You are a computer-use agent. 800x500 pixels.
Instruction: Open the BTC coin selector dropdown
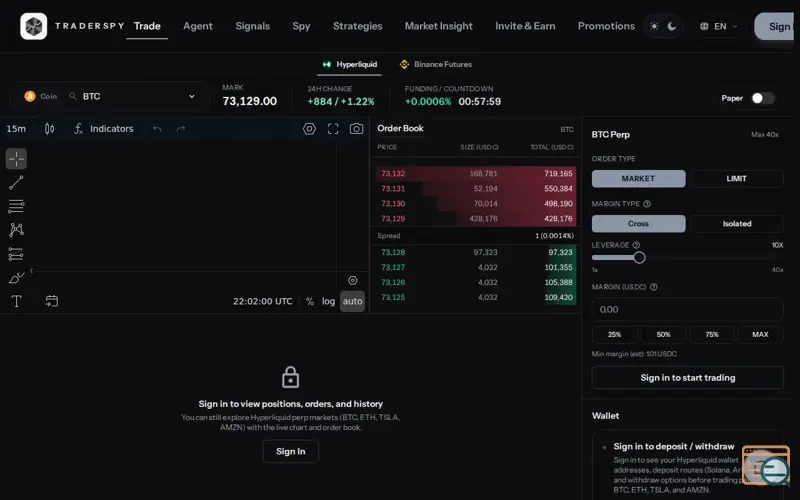point(110,96)
